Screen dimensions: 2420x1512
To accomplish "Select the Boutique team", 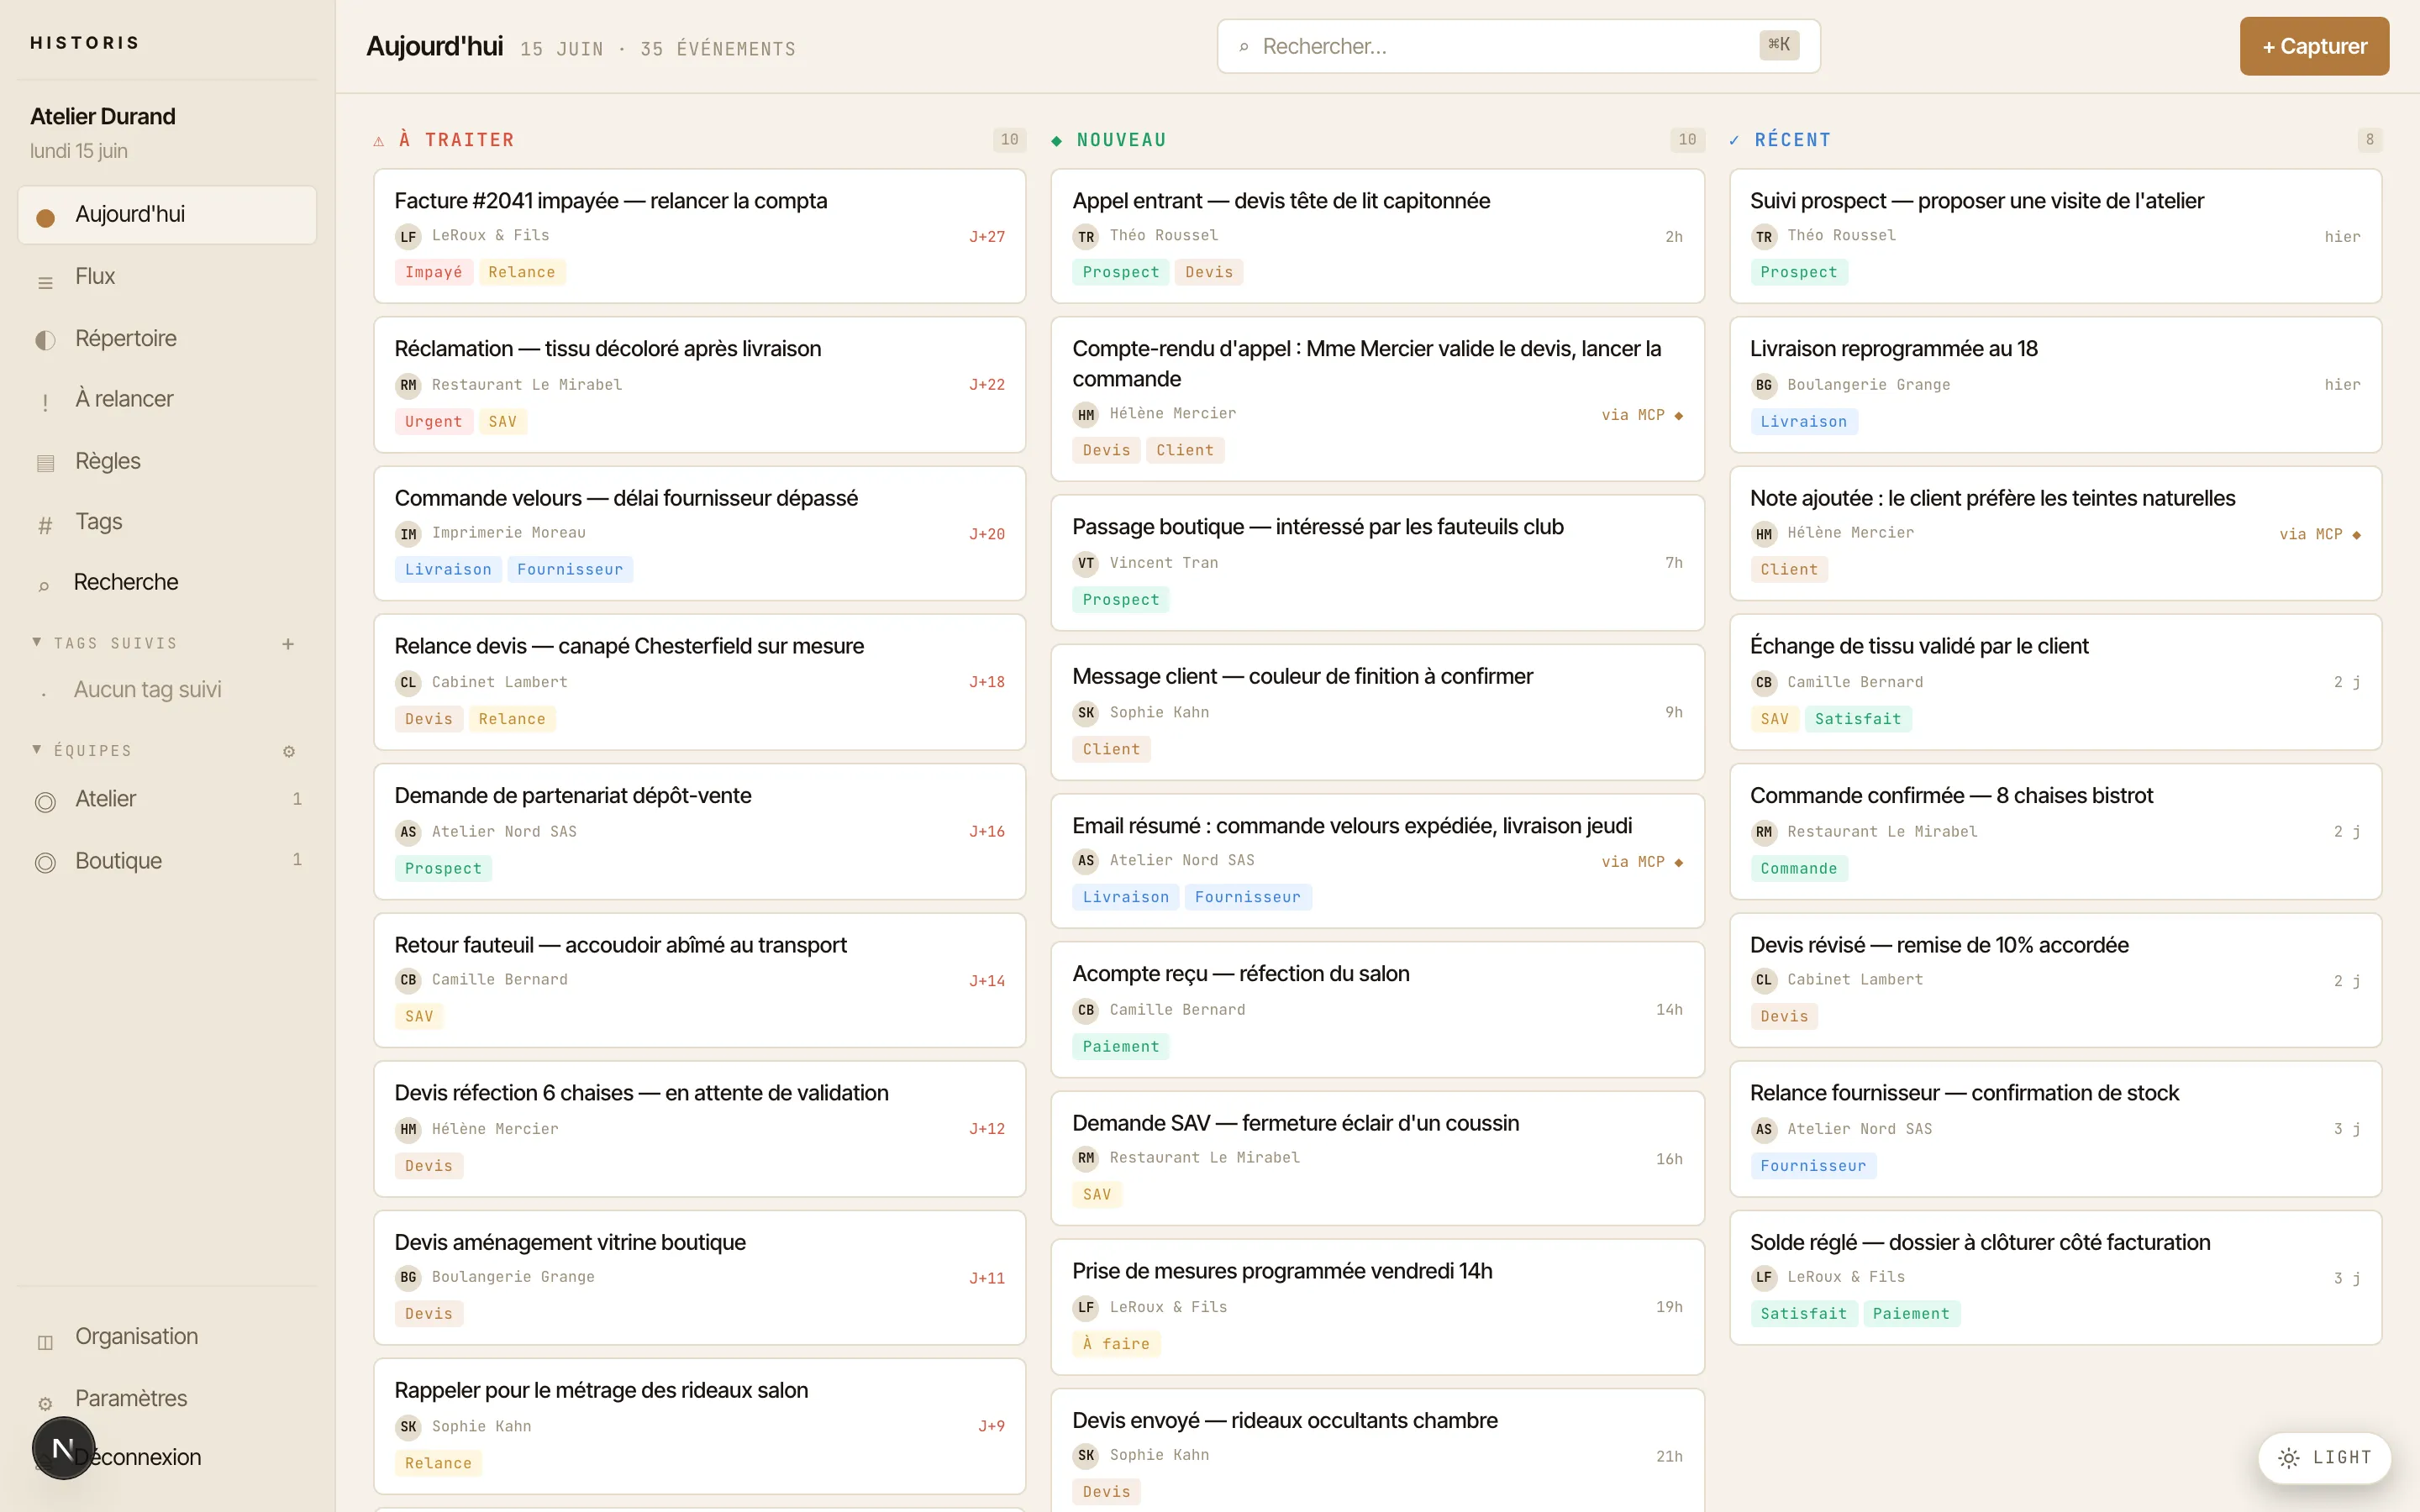I will pos(167,861).
